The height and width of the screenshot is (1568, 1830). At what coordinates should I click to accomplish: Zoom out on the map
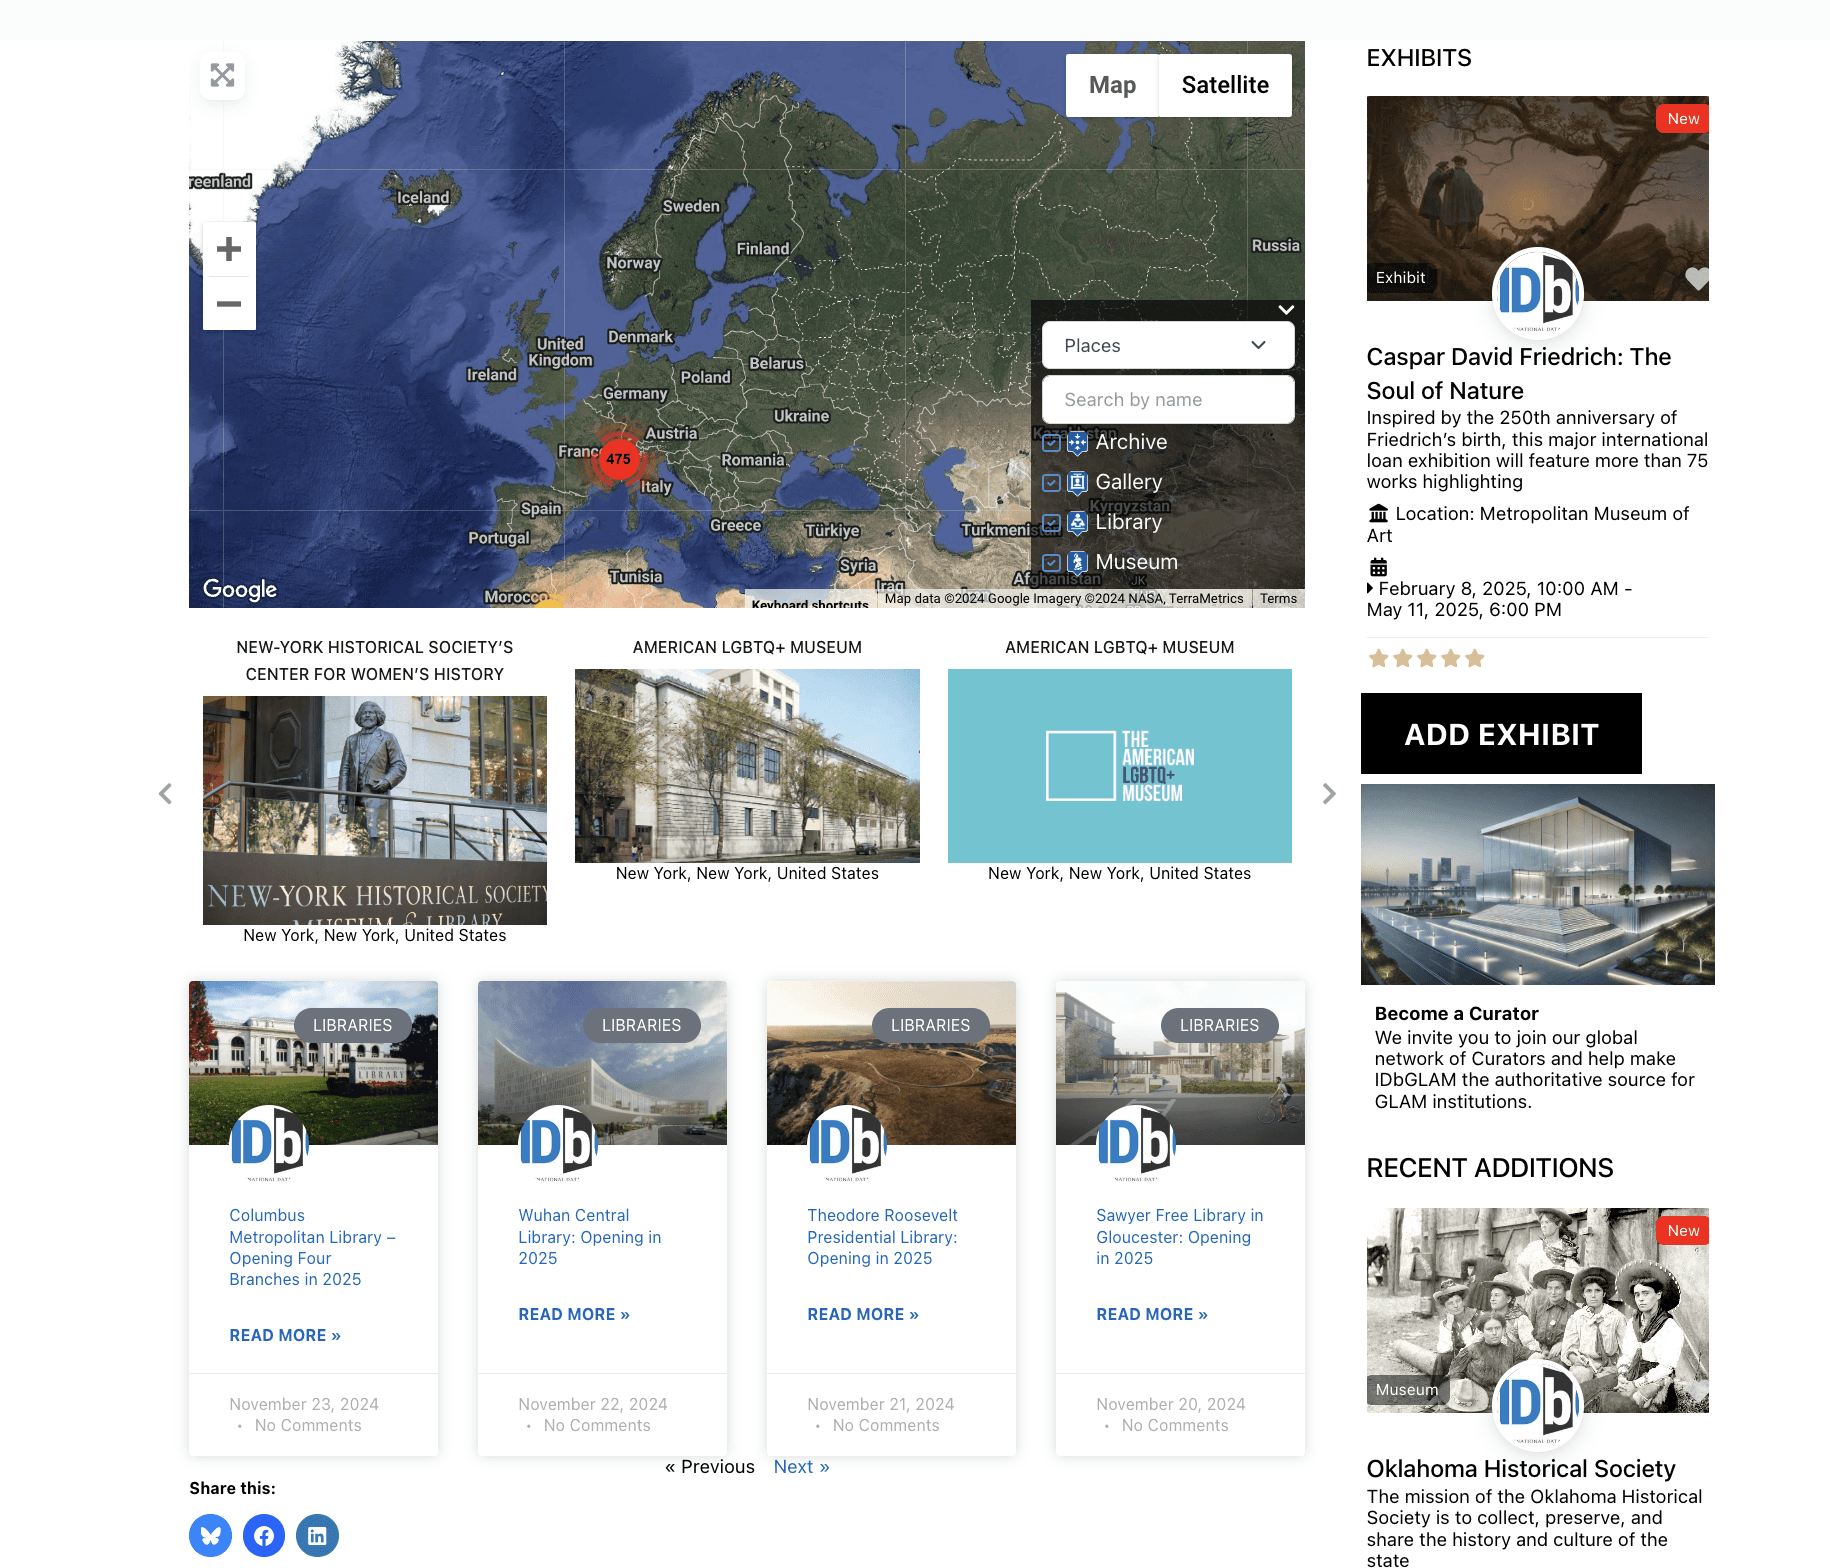click(229, 303)
